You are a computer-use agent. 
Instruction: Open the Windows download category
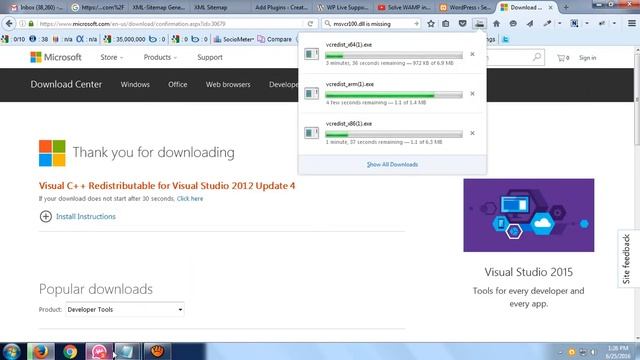pyautogui.click(x=135, y=84)
